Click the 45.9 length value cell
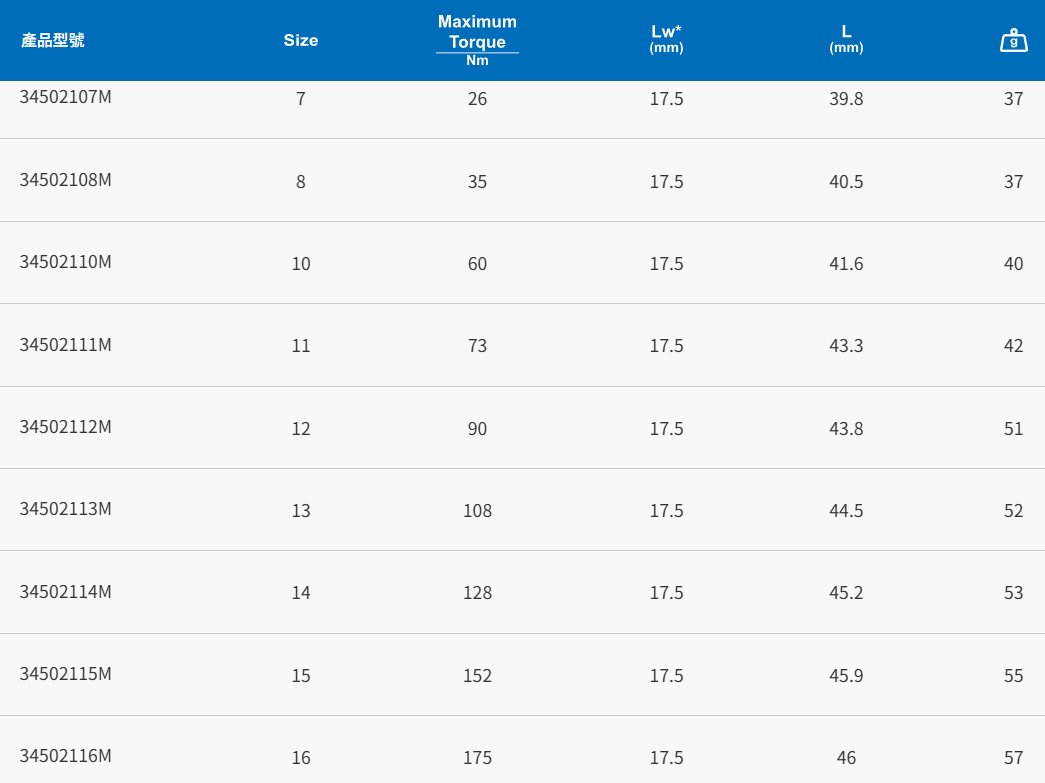The image size is (1045, 783). [x=846, y=676]
